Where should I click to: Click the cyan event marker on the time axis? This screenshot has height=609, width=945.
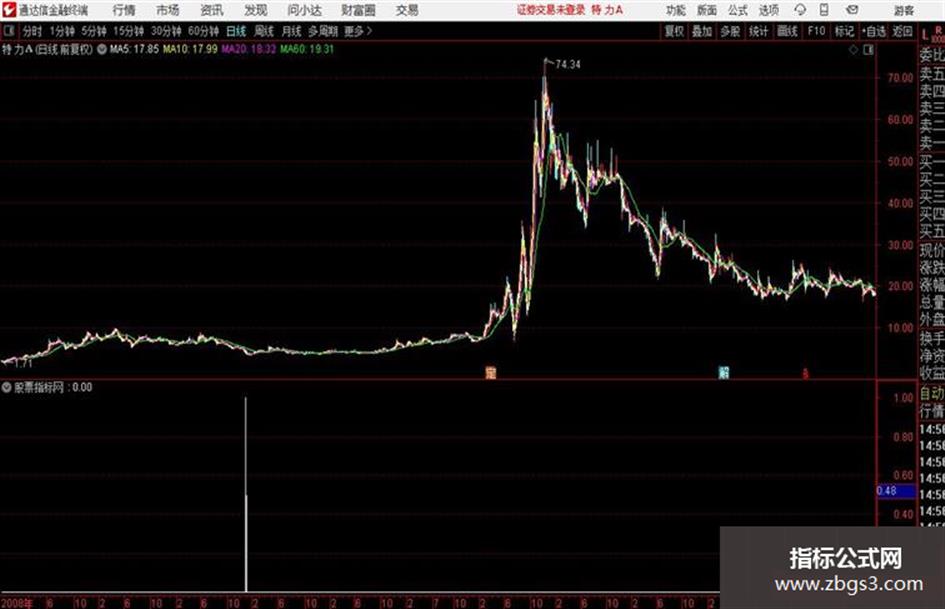[724, 373]
